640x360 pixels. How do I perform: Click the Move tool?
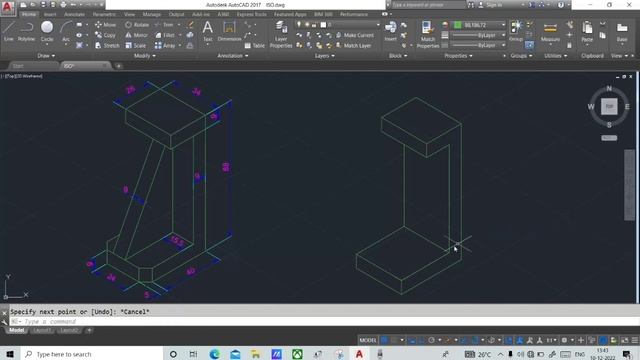point(105,25)
